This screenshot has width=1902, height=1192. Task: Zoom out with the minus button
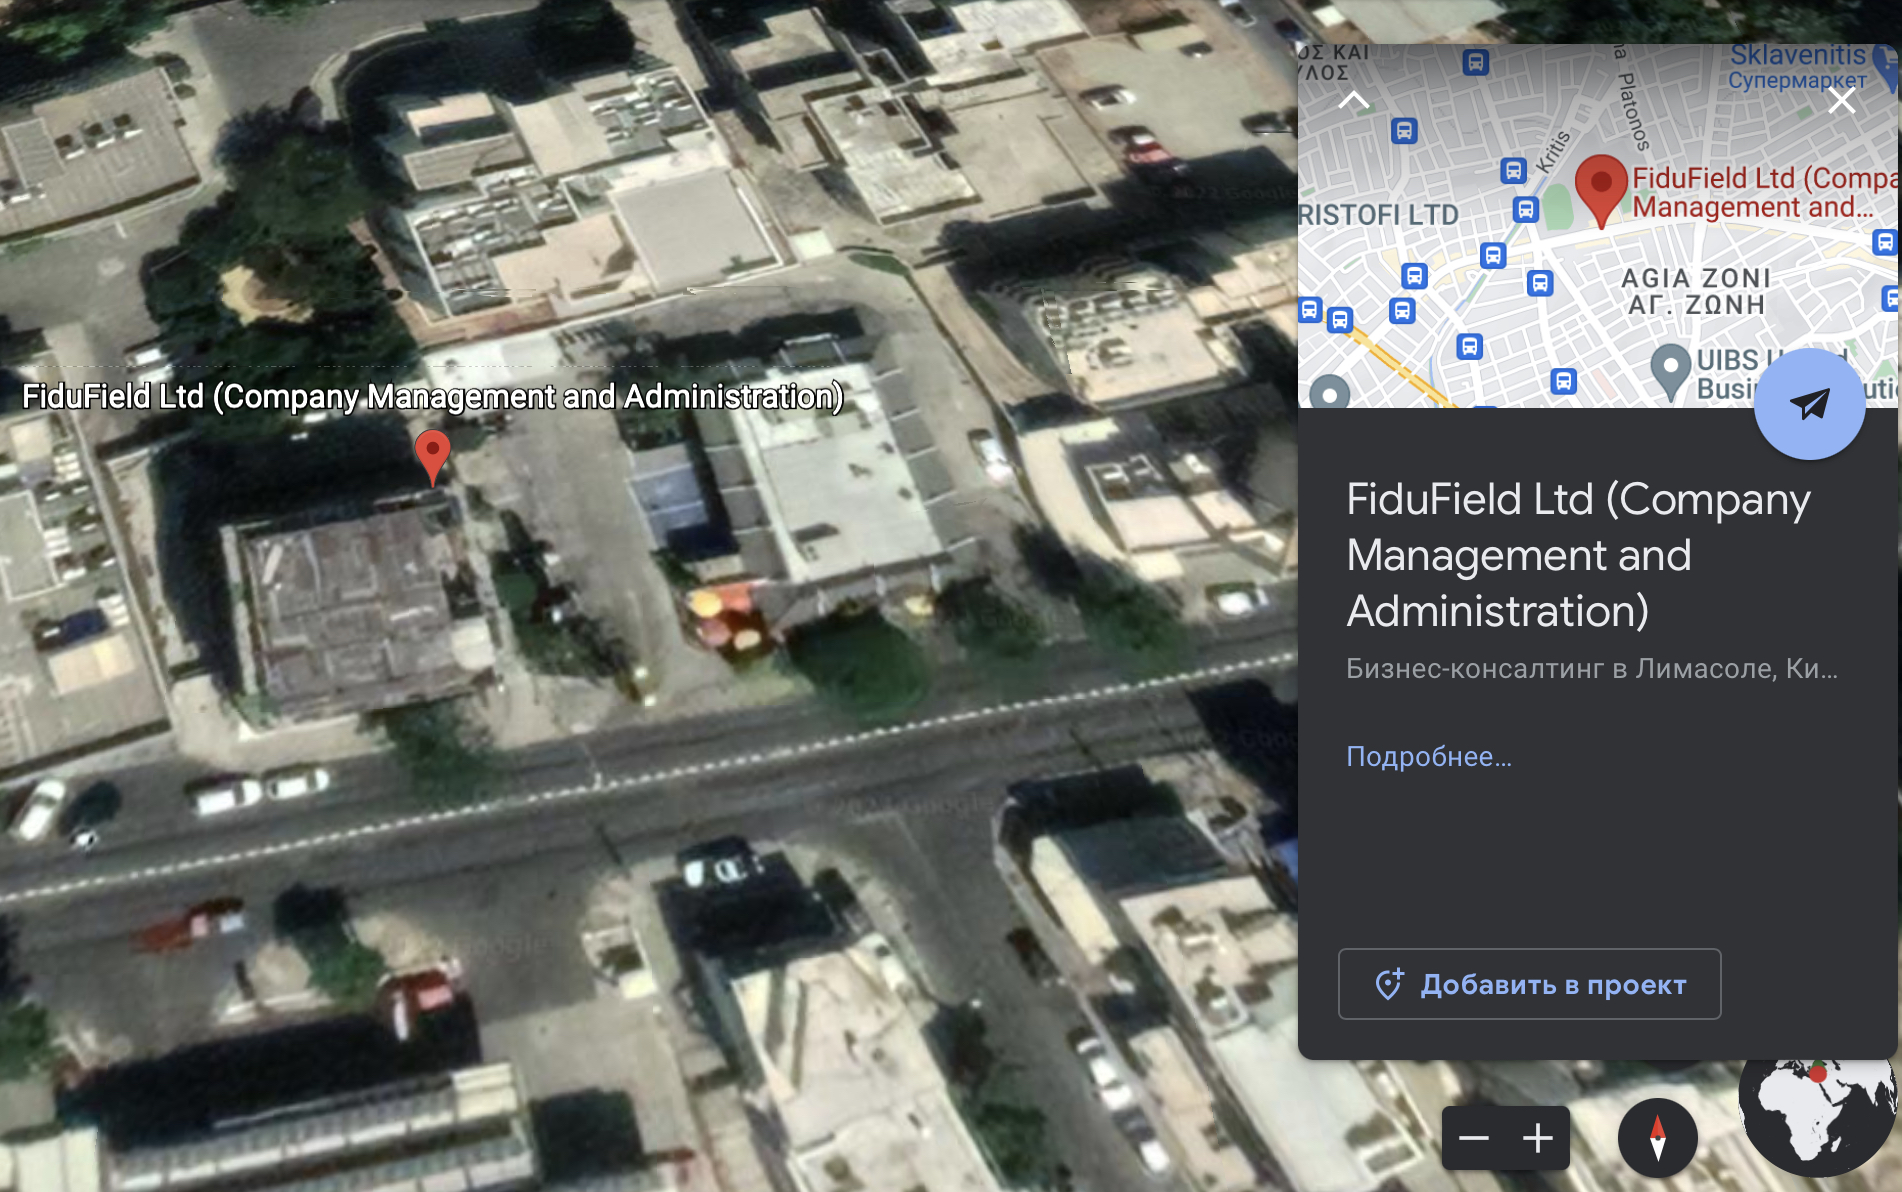1474,1138
